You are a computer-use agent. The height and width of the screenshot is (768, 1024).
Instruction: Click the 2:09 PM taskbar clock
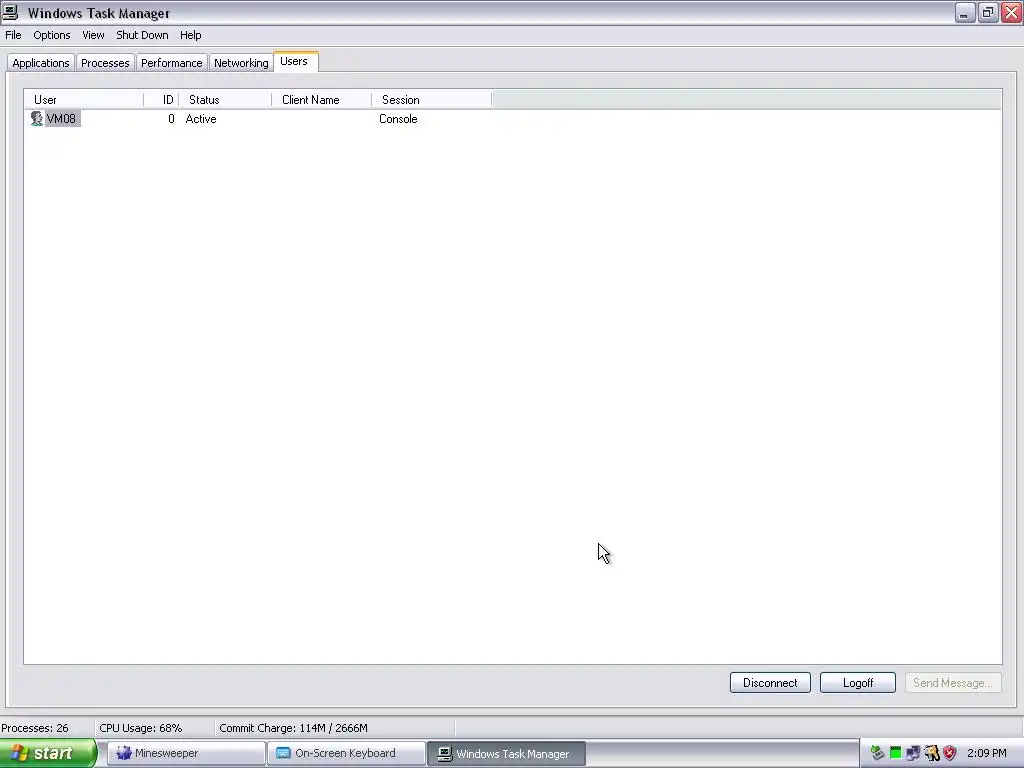(986, 753)
